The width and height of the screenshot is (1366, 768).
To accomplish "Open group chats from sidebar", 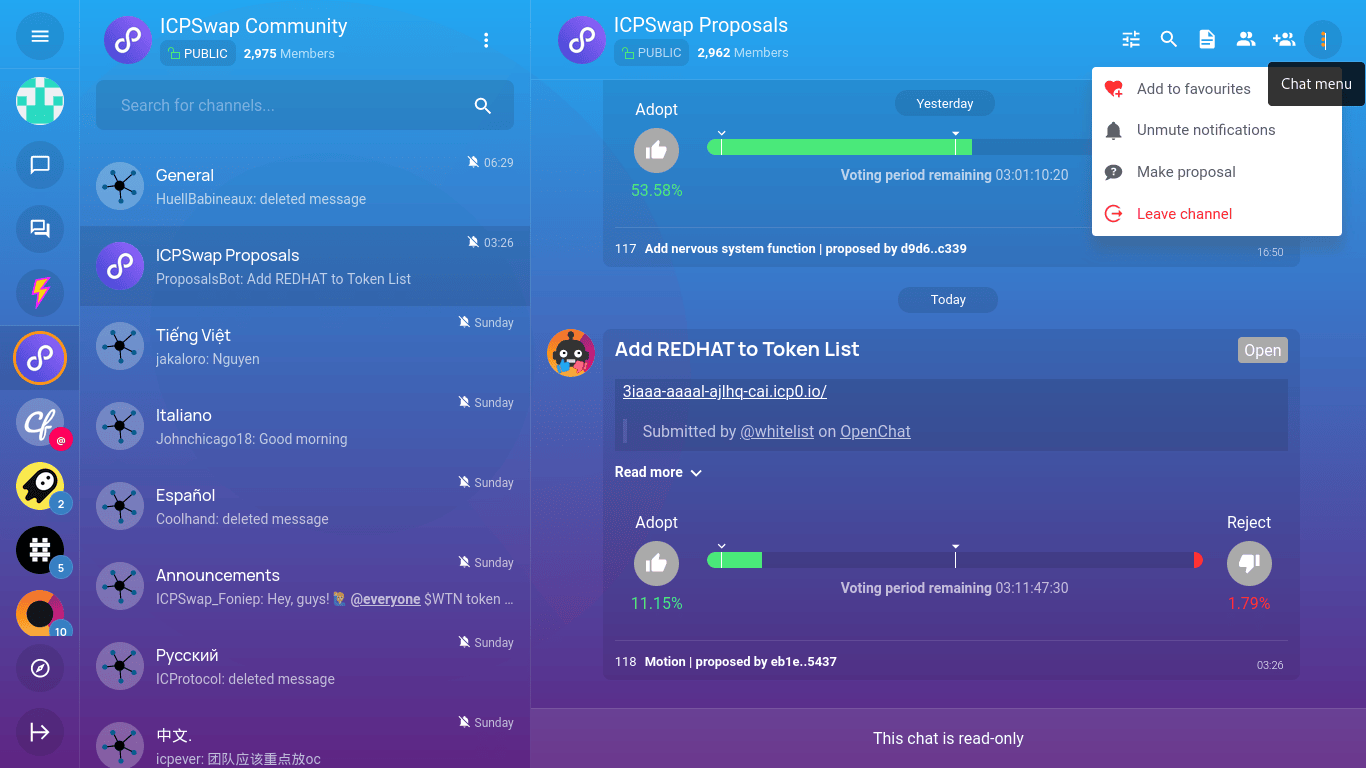I will (x=40, y=229).
